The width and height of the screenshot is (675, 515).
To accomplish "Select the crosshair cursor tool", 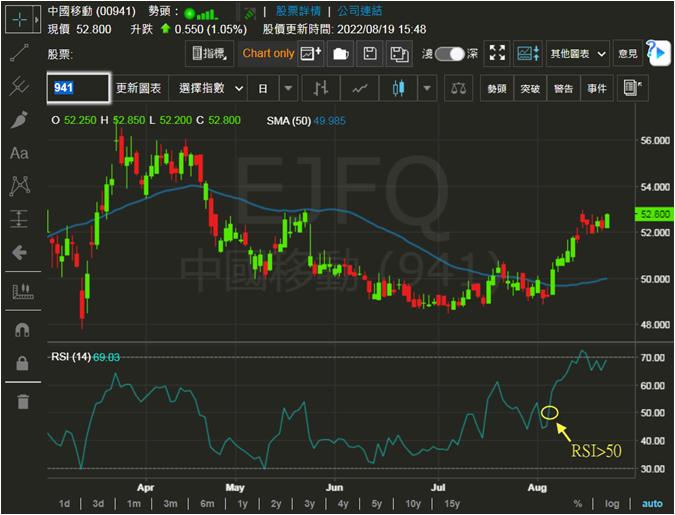I will coord(20,20).
